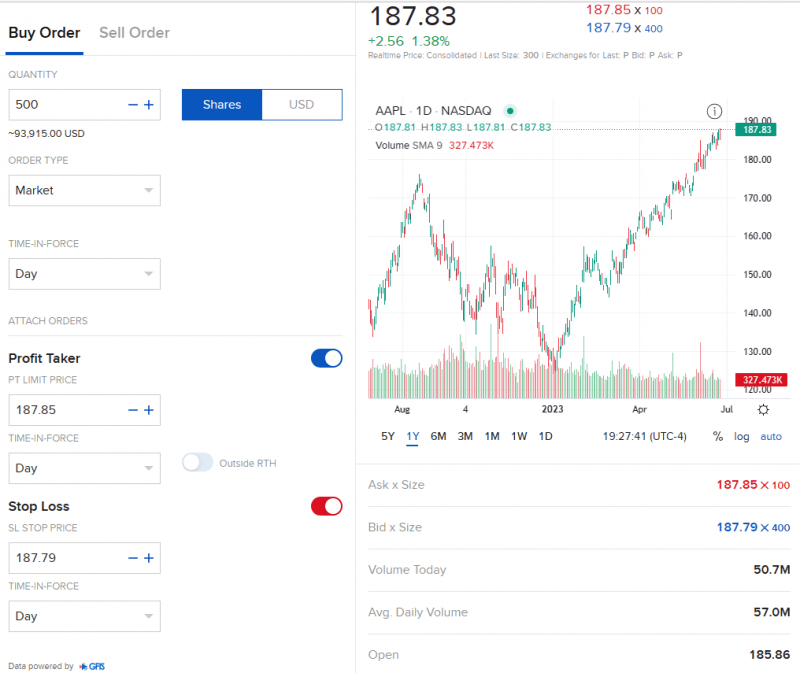Image resolution: width=800 pixels, height=673 pixels.
Task: Decrease SL stop price with minus
Action: pyautogui.click(x=133, y=558)
